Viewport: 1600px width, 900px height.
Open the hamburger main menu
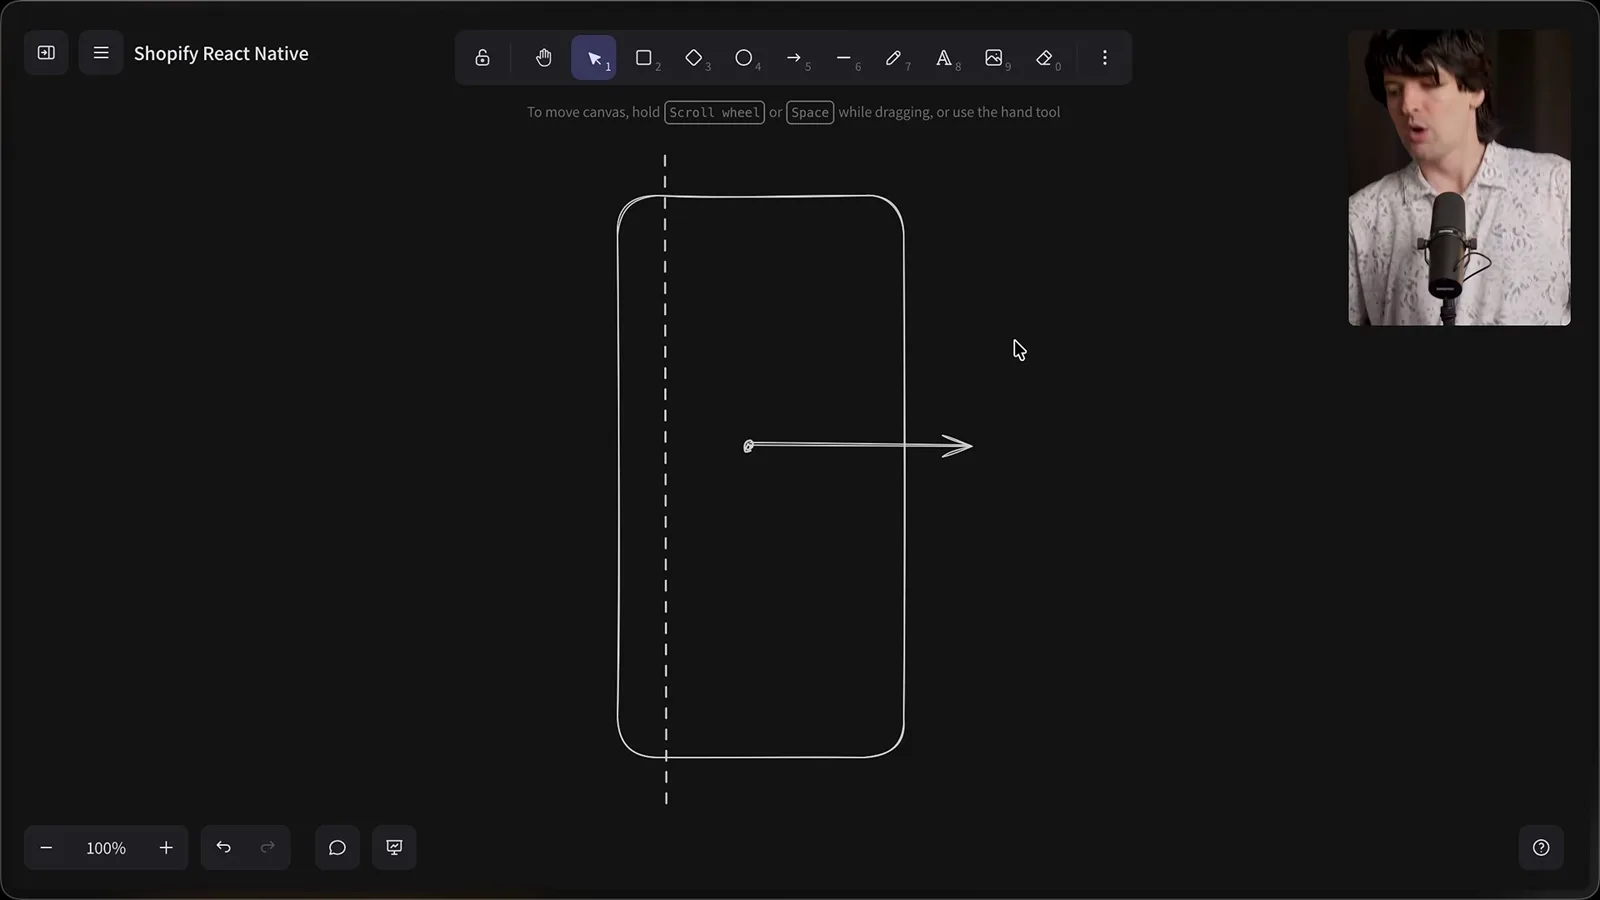point(101,53)
